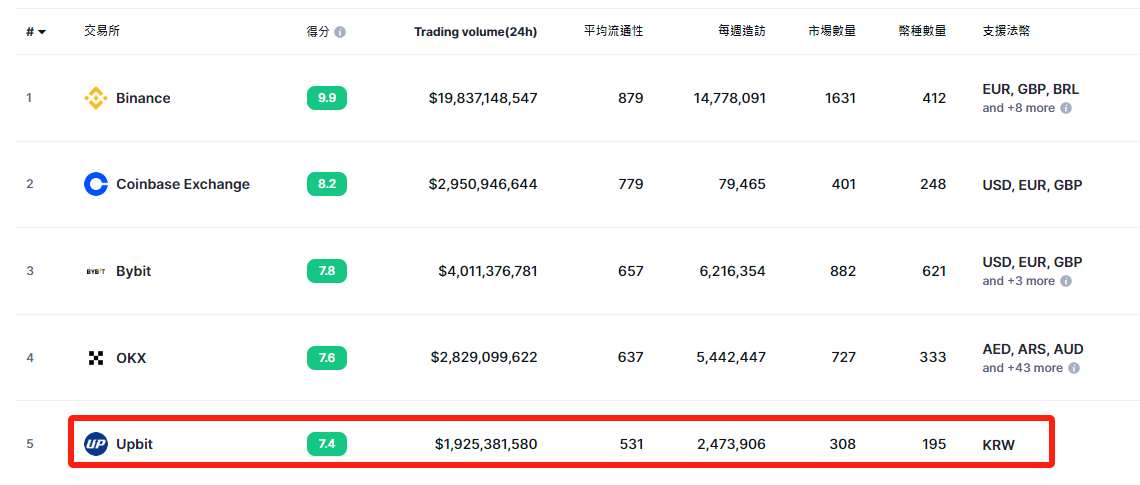Open the Bybit exchange link
The width and height of the screenshot is (1140, 485).
(134, 271)
